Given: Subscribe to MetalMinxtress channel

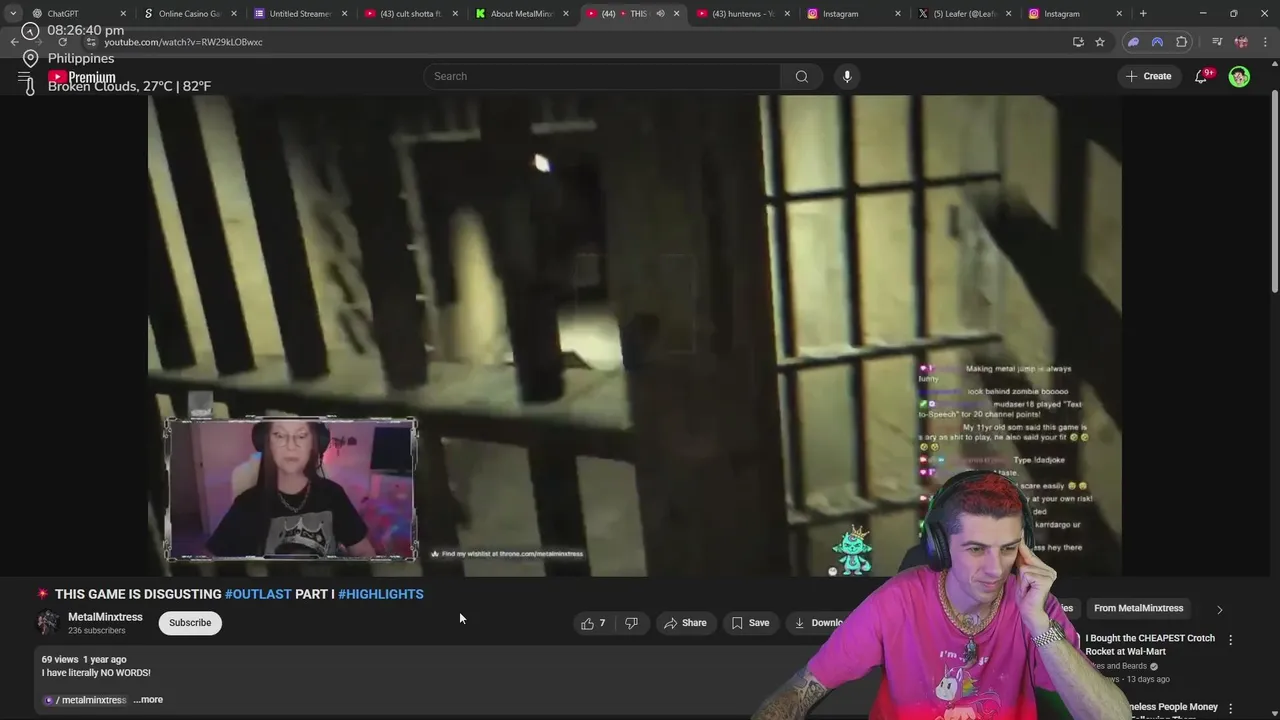Looking at the screenshot, I should click(x=190, y=623).
